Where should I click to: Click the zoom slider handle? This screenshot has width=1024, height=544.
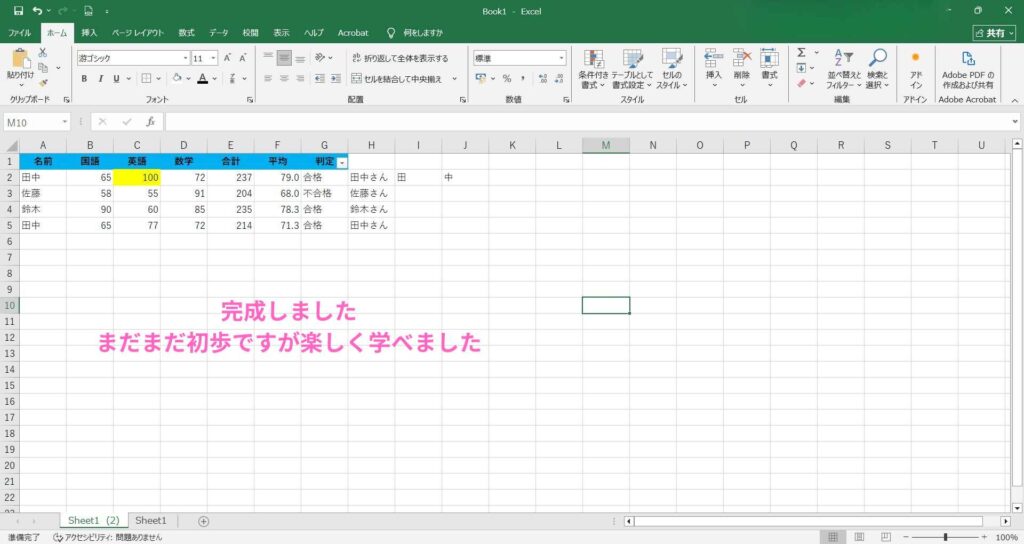coord(945,537)
